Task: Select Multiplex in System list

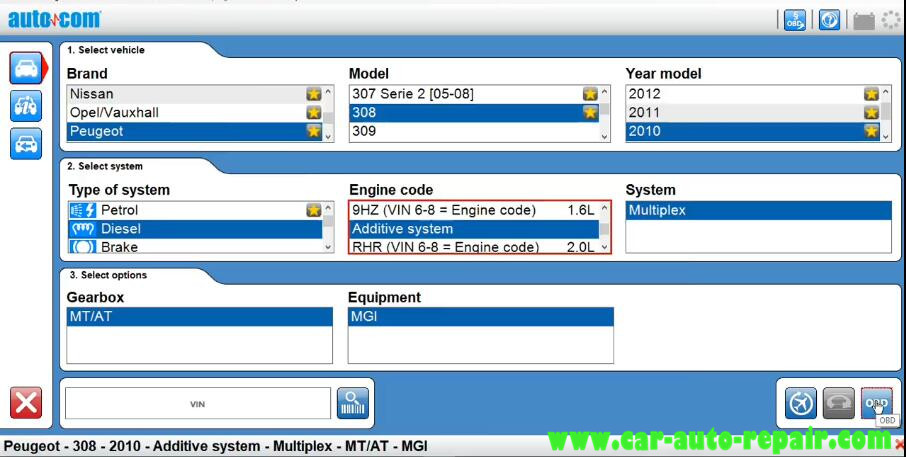Action: pyautogui.click(x=758, y=210)
